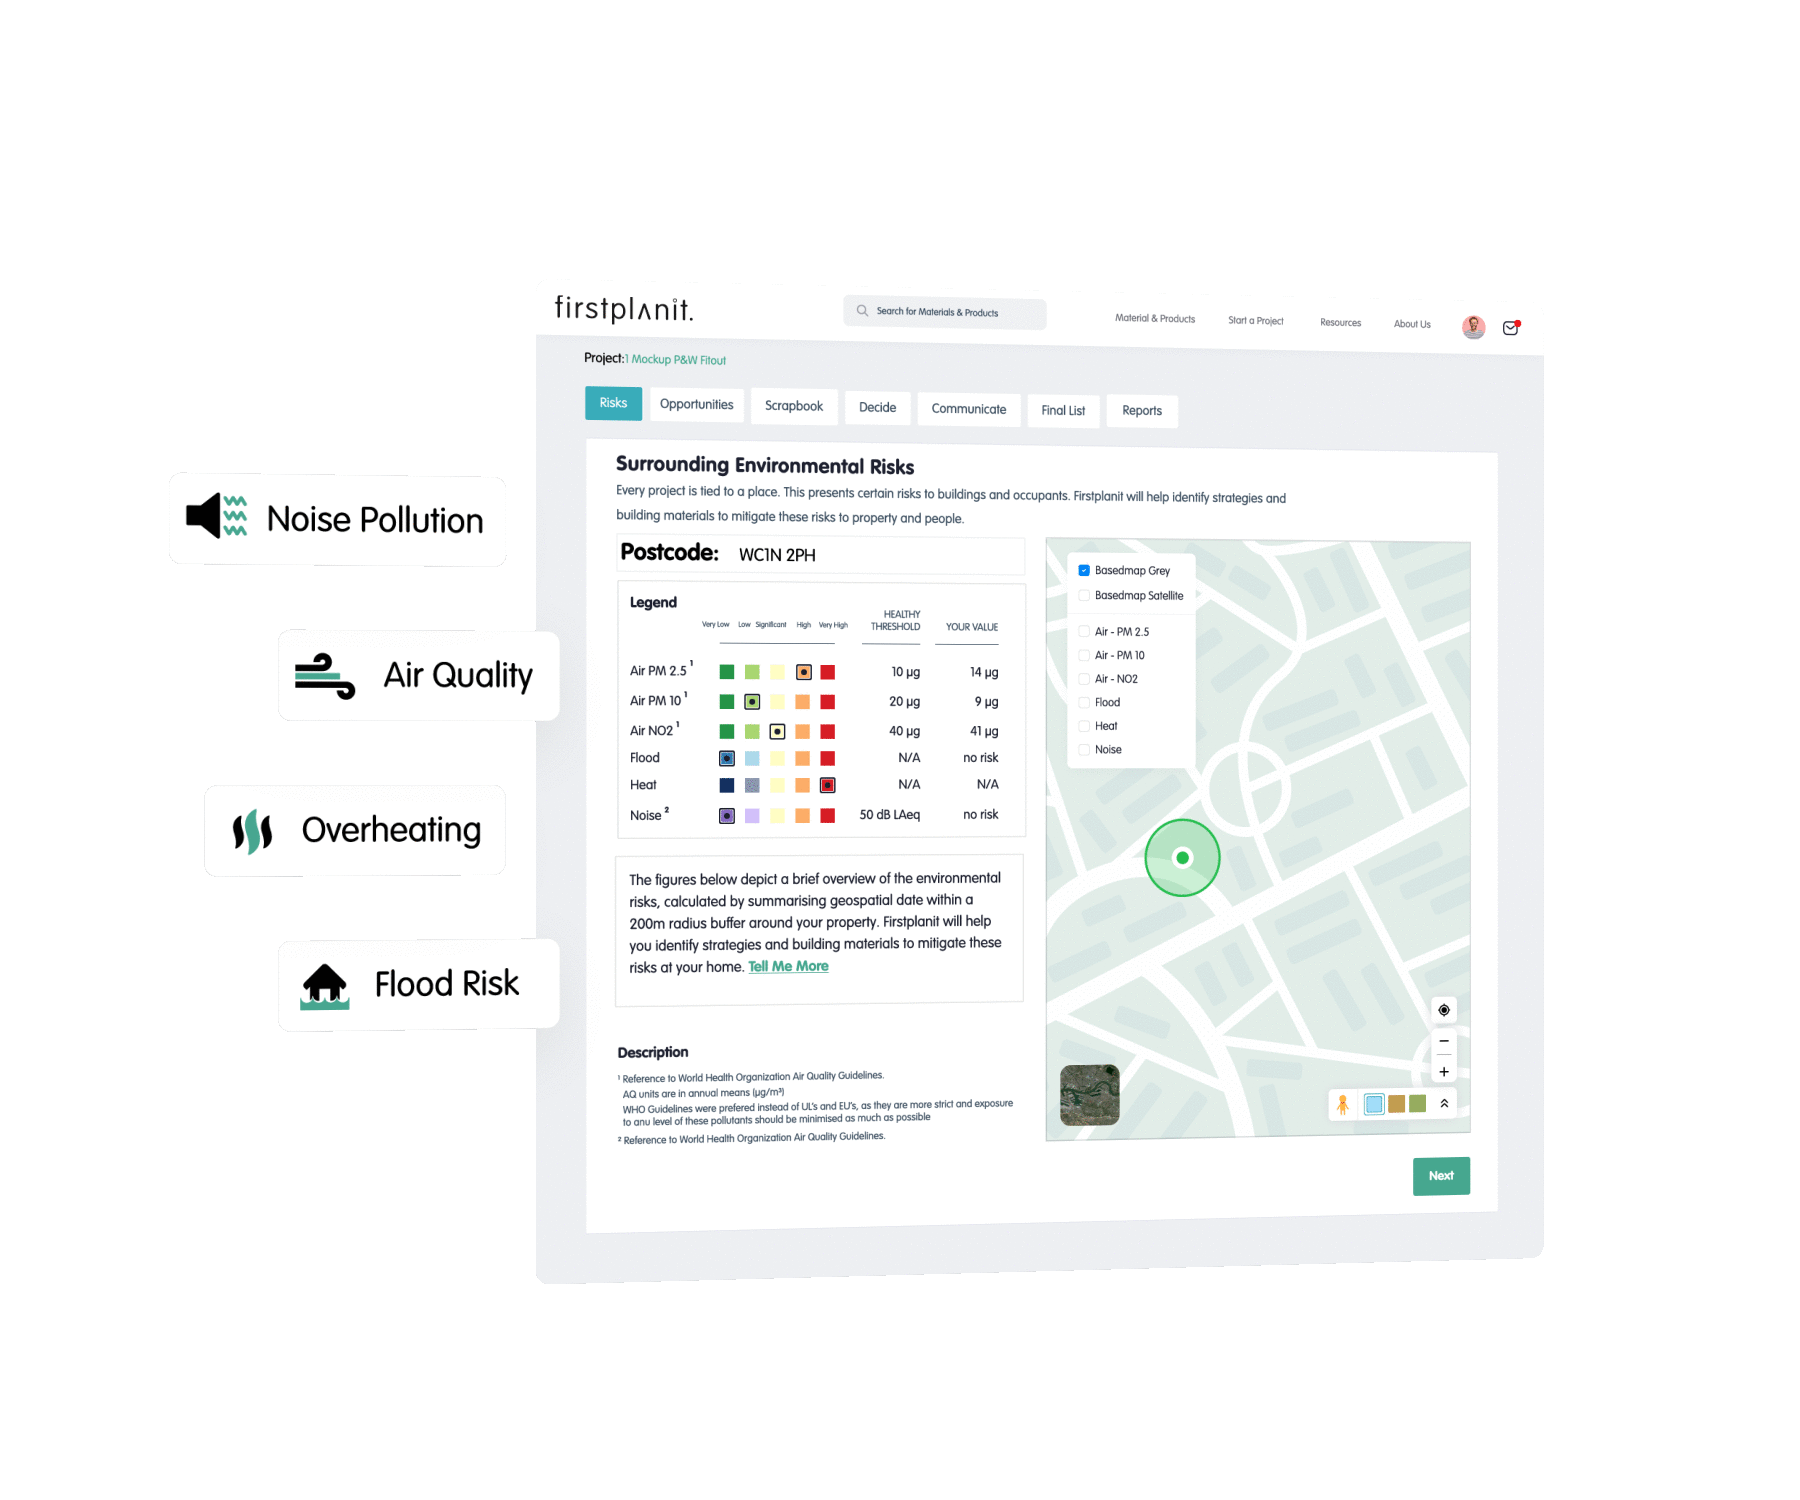This screenshot has height=1500, width=1800.
Task: Enable the Air - NO2 layer checkbox
Action: click(x=1084, y=678)
